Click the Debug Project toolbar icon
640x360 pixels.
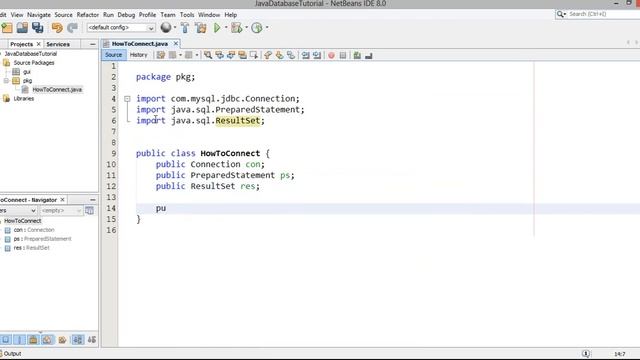pyautogui.click(x=236, y=28)
